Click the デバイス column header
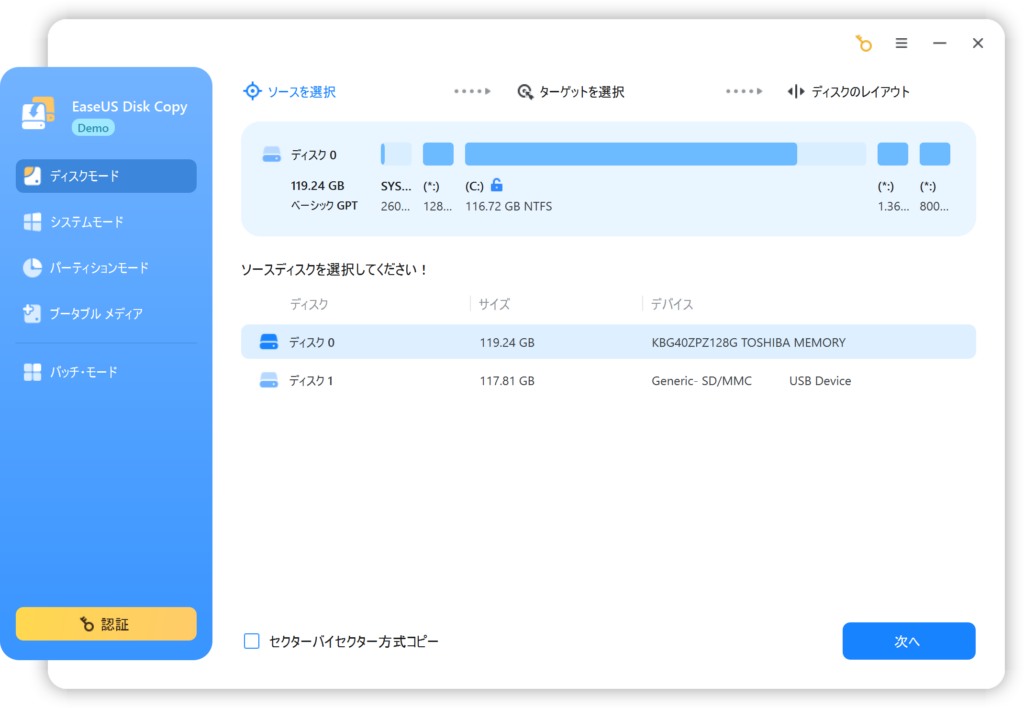The image size is (1024, 708). tap(672, 304)
